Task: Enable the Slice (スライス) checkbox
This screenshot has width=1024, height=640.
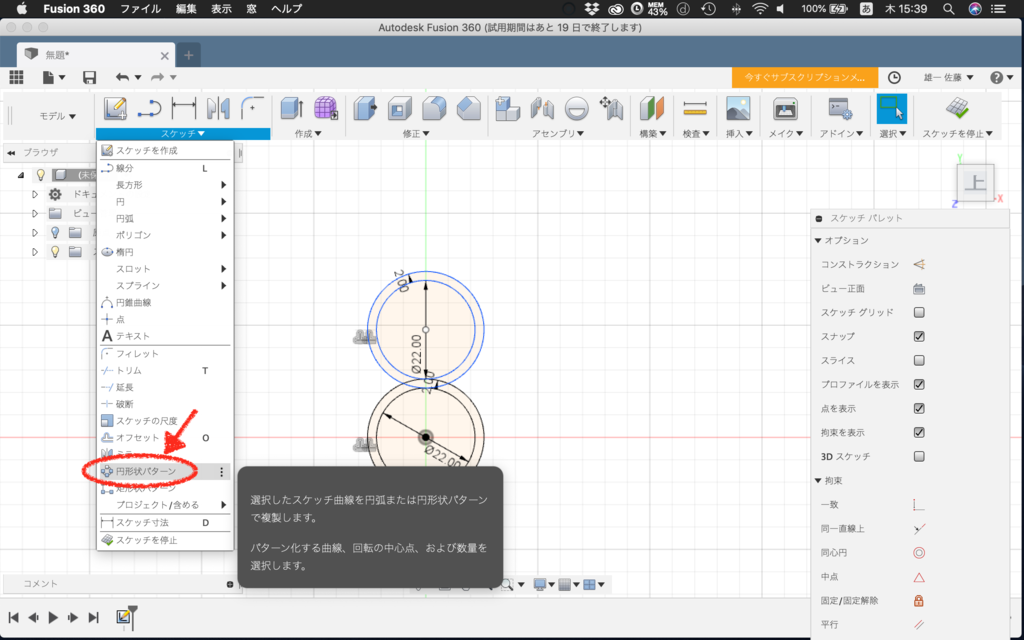Action: [919, 360]
